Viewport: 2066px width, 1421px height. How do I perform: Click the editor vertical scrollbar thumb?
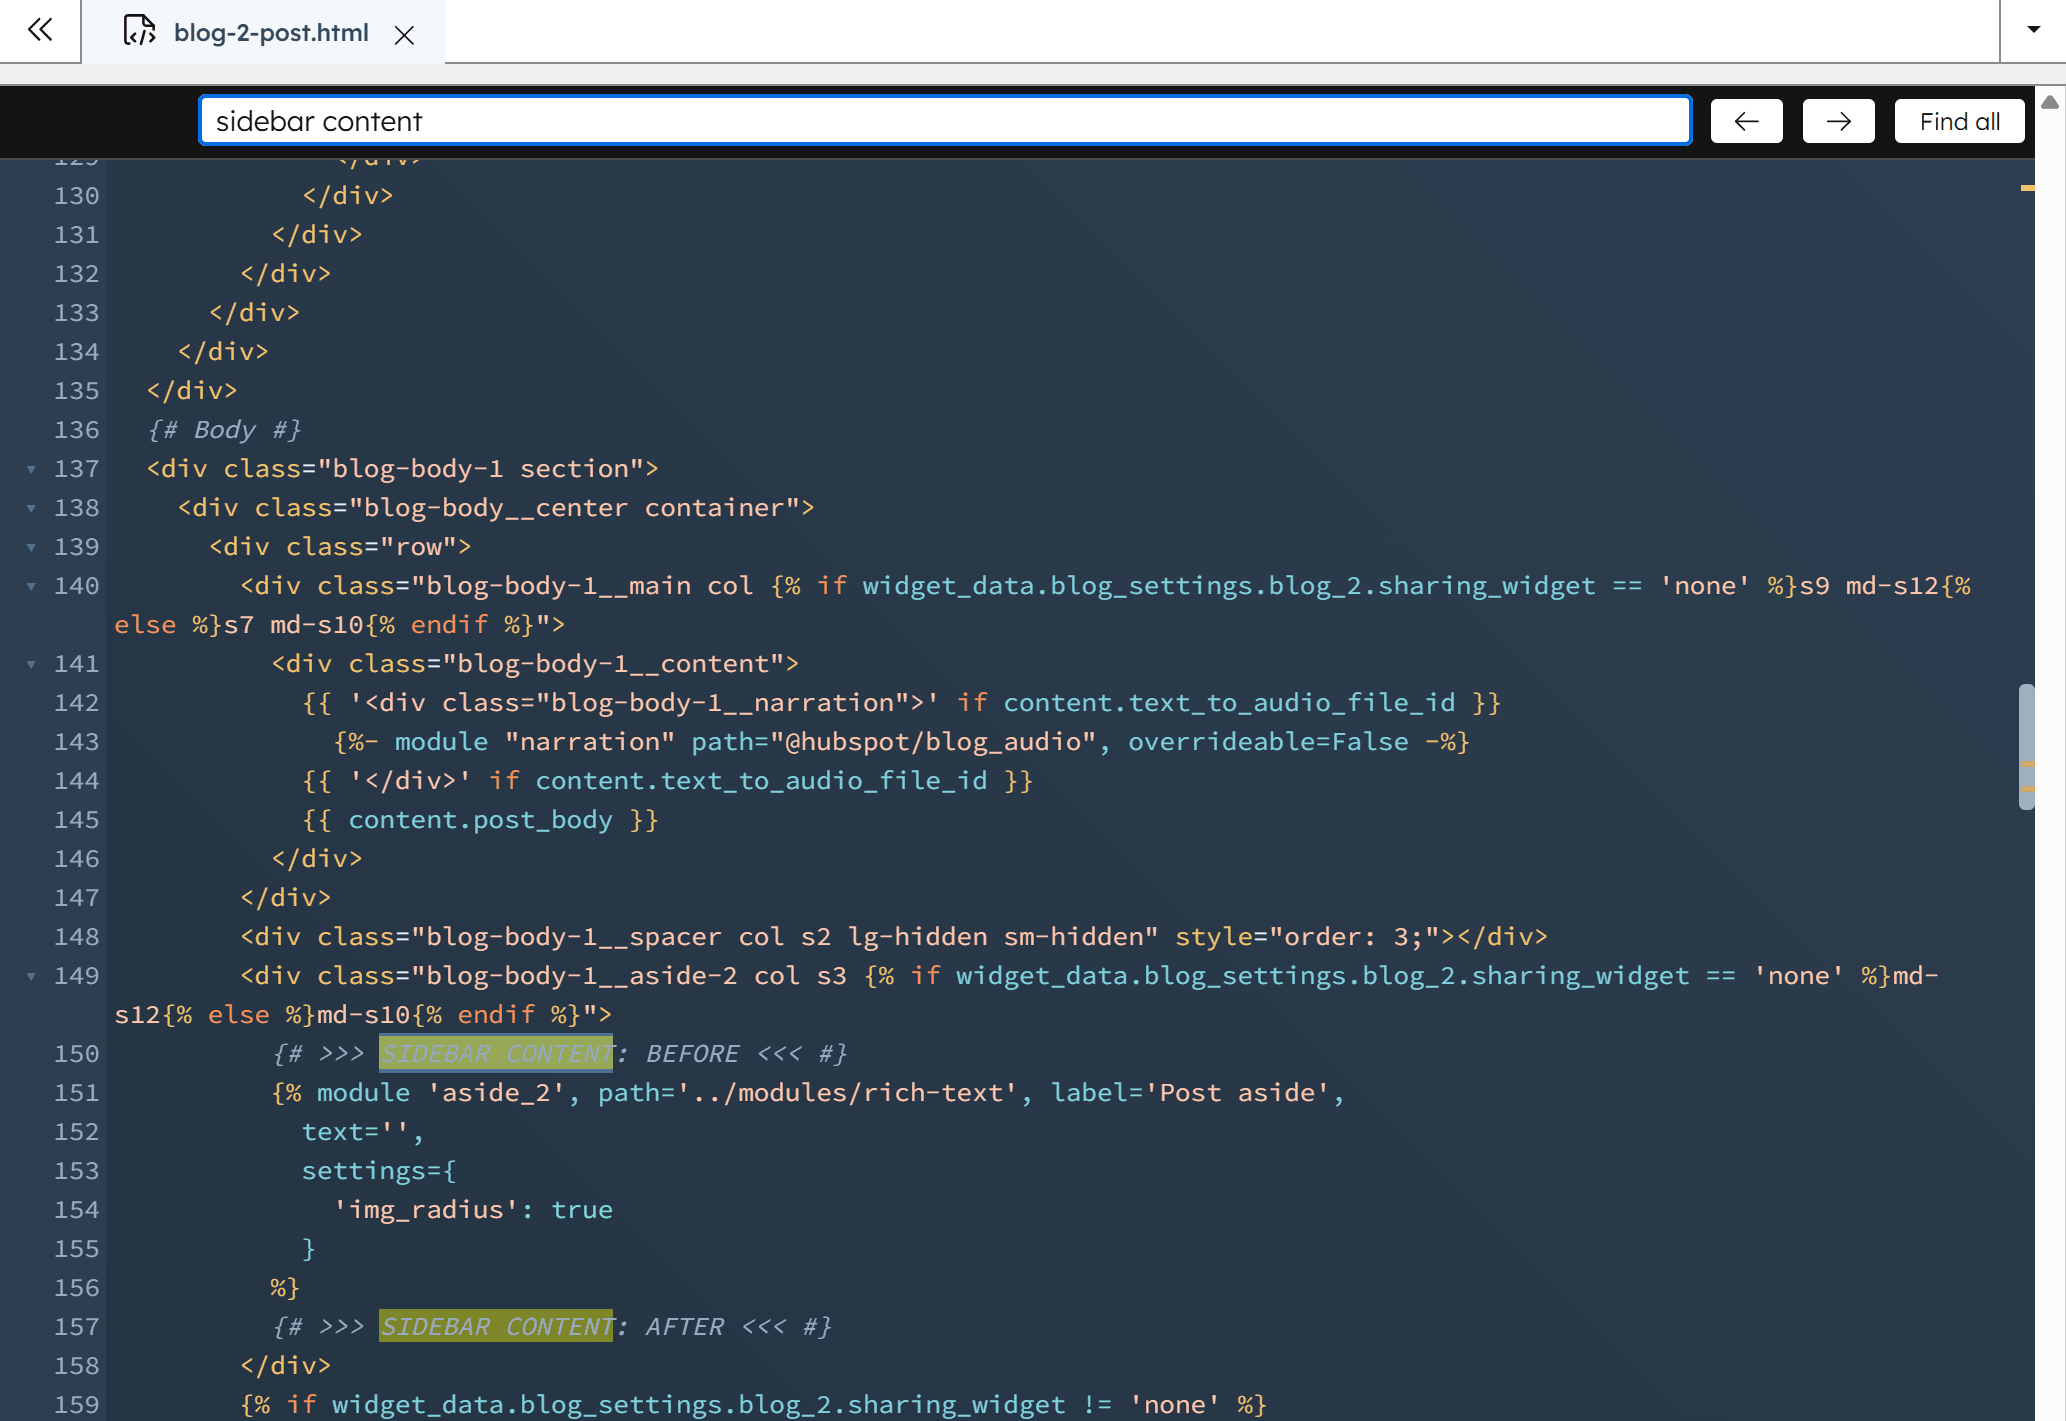coord(2027,746)
